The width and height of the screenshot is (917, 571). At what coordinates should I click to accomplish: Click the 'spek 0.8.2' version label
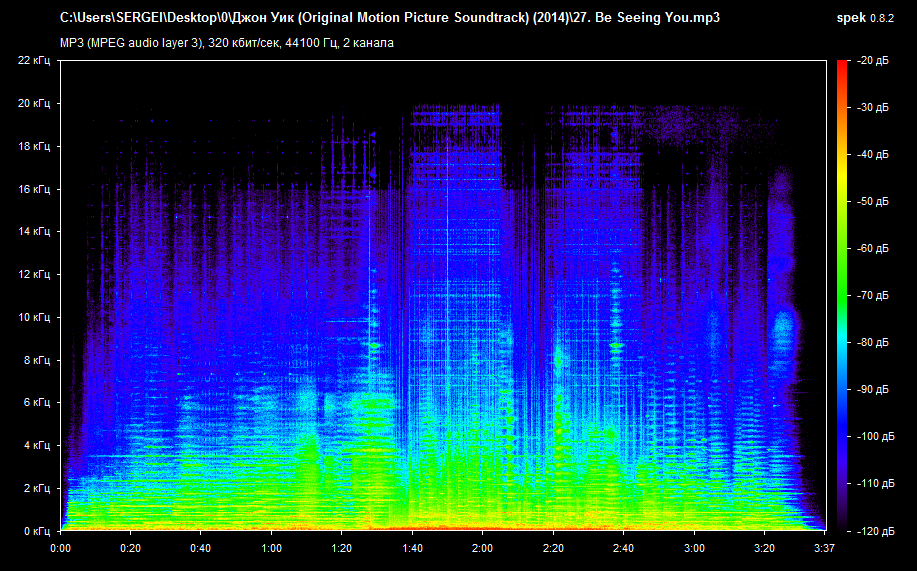coord(865,18)
